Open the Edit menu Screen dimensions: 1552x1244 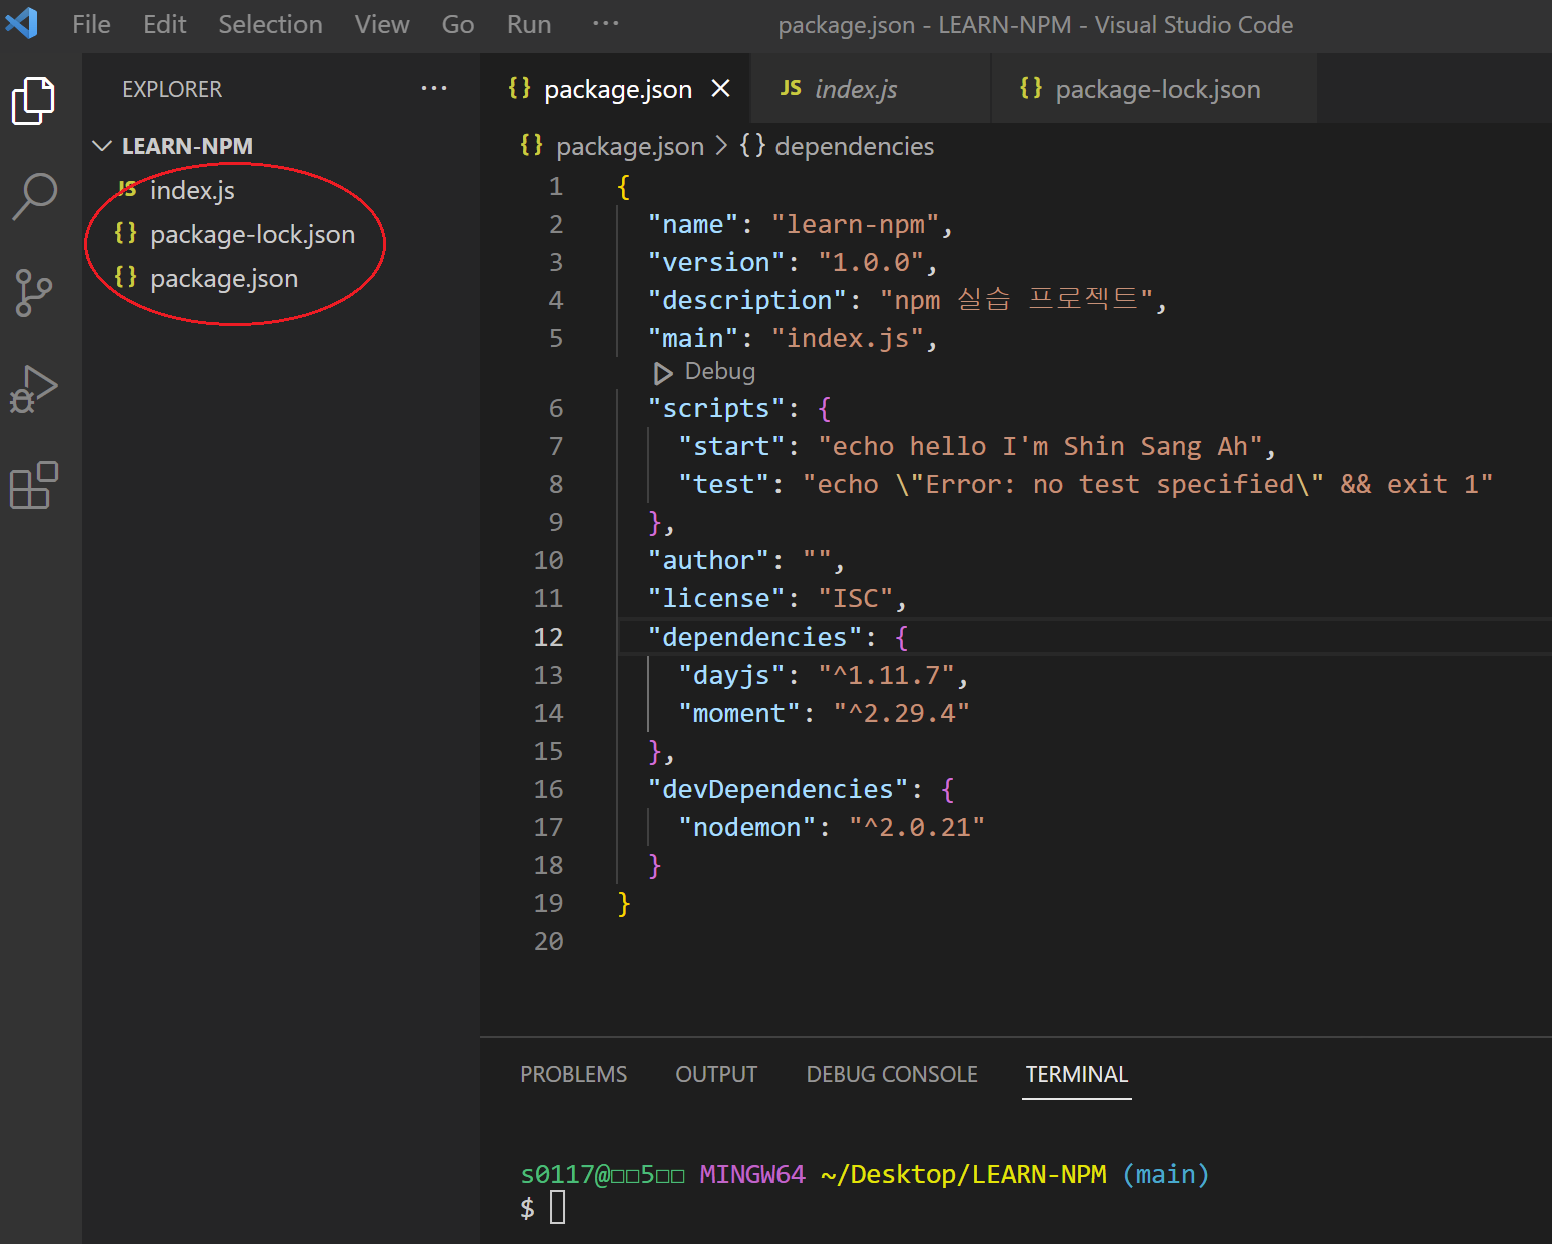click(x=164, y=24)
